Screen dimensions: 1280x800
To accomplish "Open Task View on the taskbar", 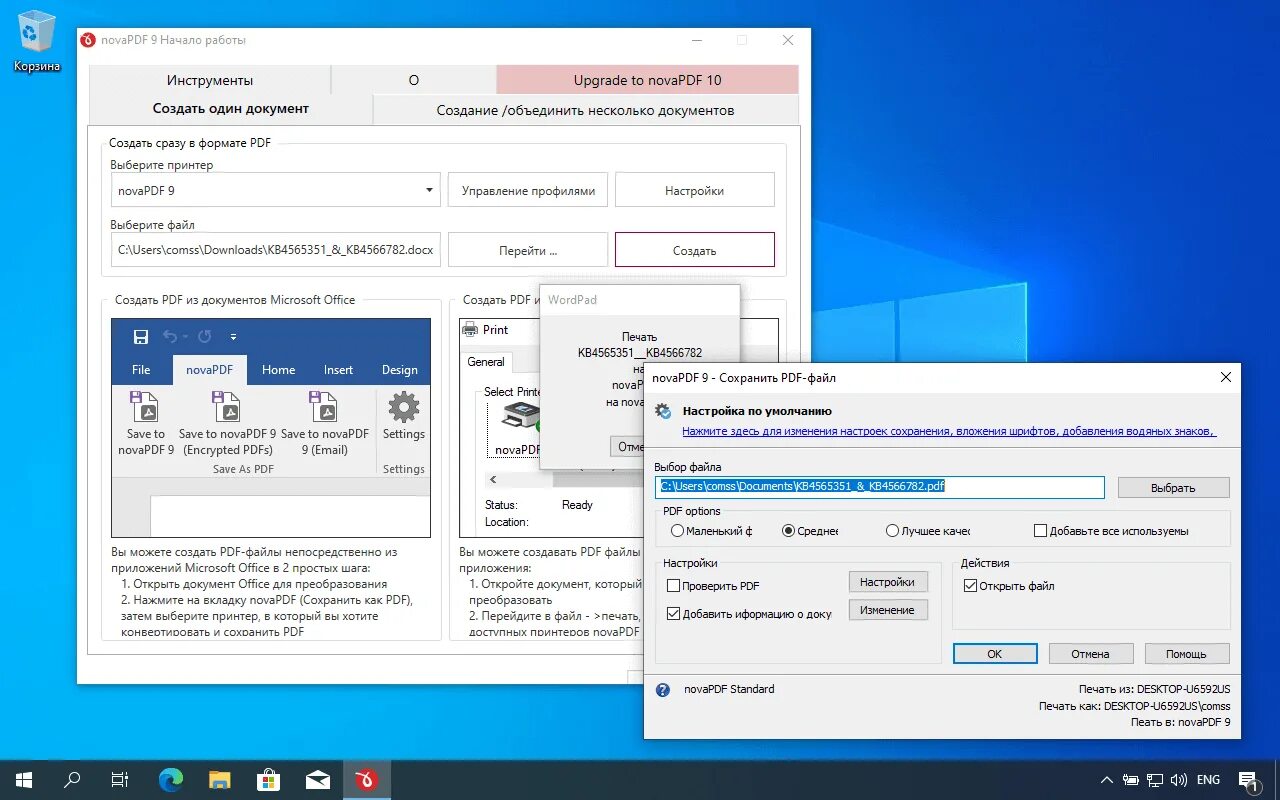I will (120, 780).
